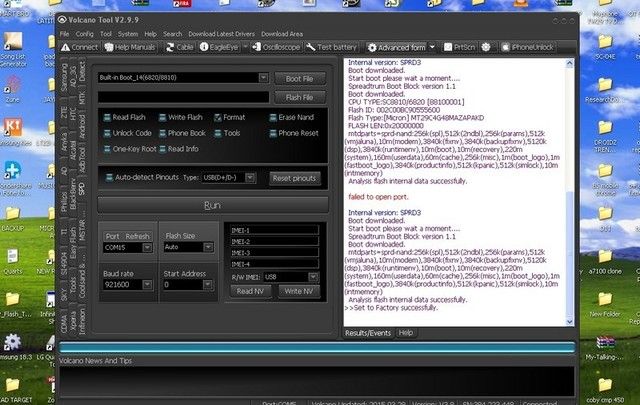Screen dimensions: 640x405
Task: Switch to the Results/Events tab
Action: (368, 333)
